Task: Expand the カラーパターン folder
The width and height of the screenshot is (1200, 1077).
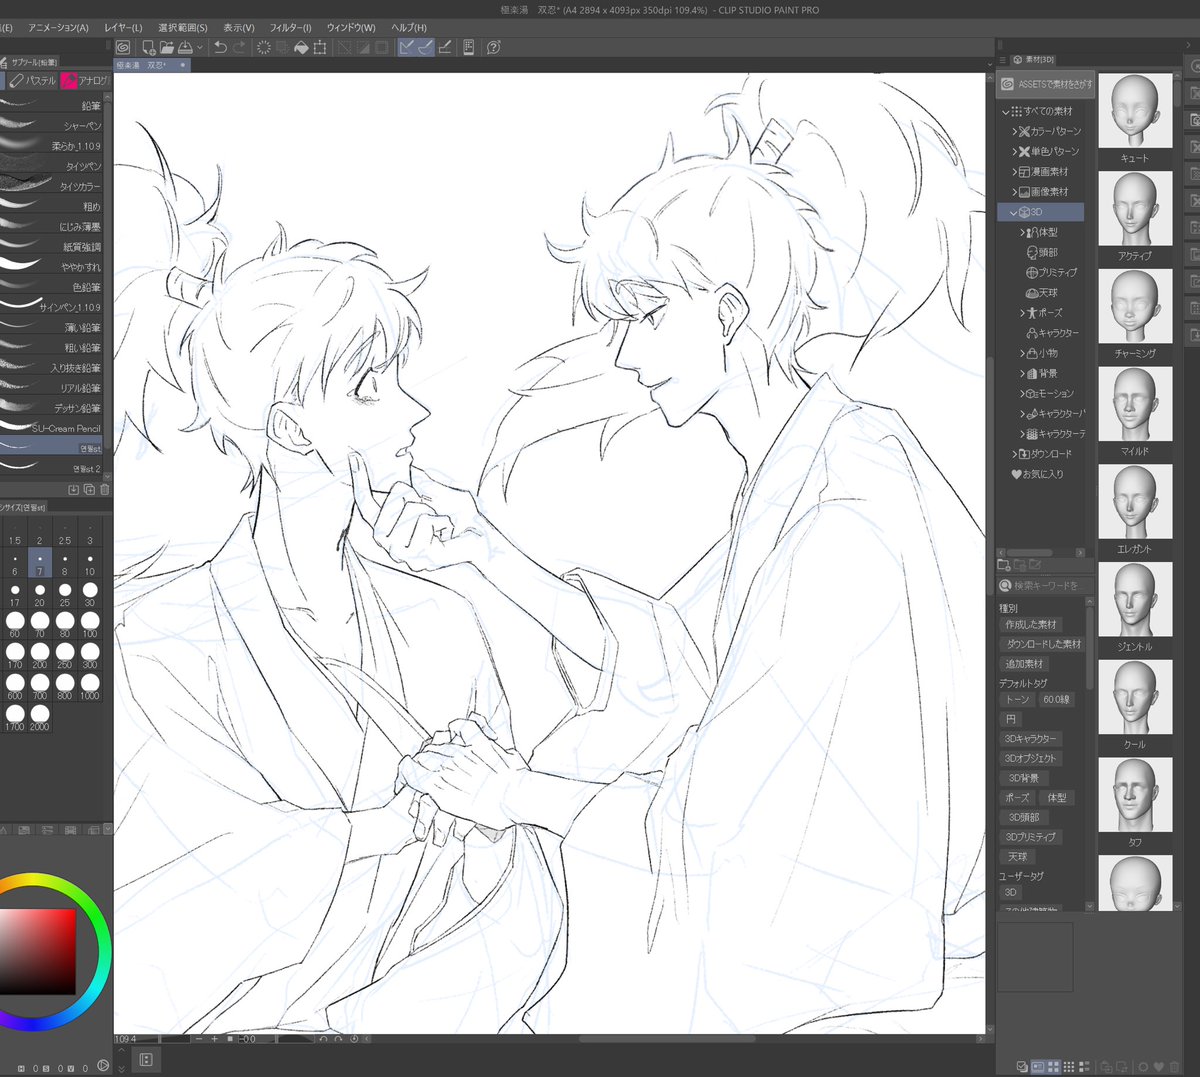Action: 1014,131
